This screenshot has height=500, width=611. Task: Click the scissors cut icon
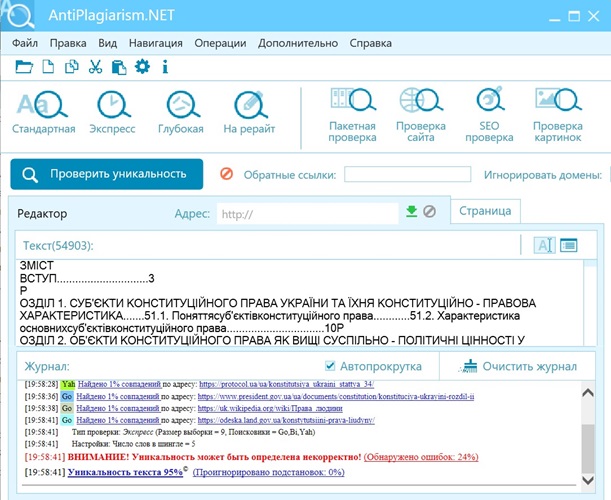click(95, 67)
